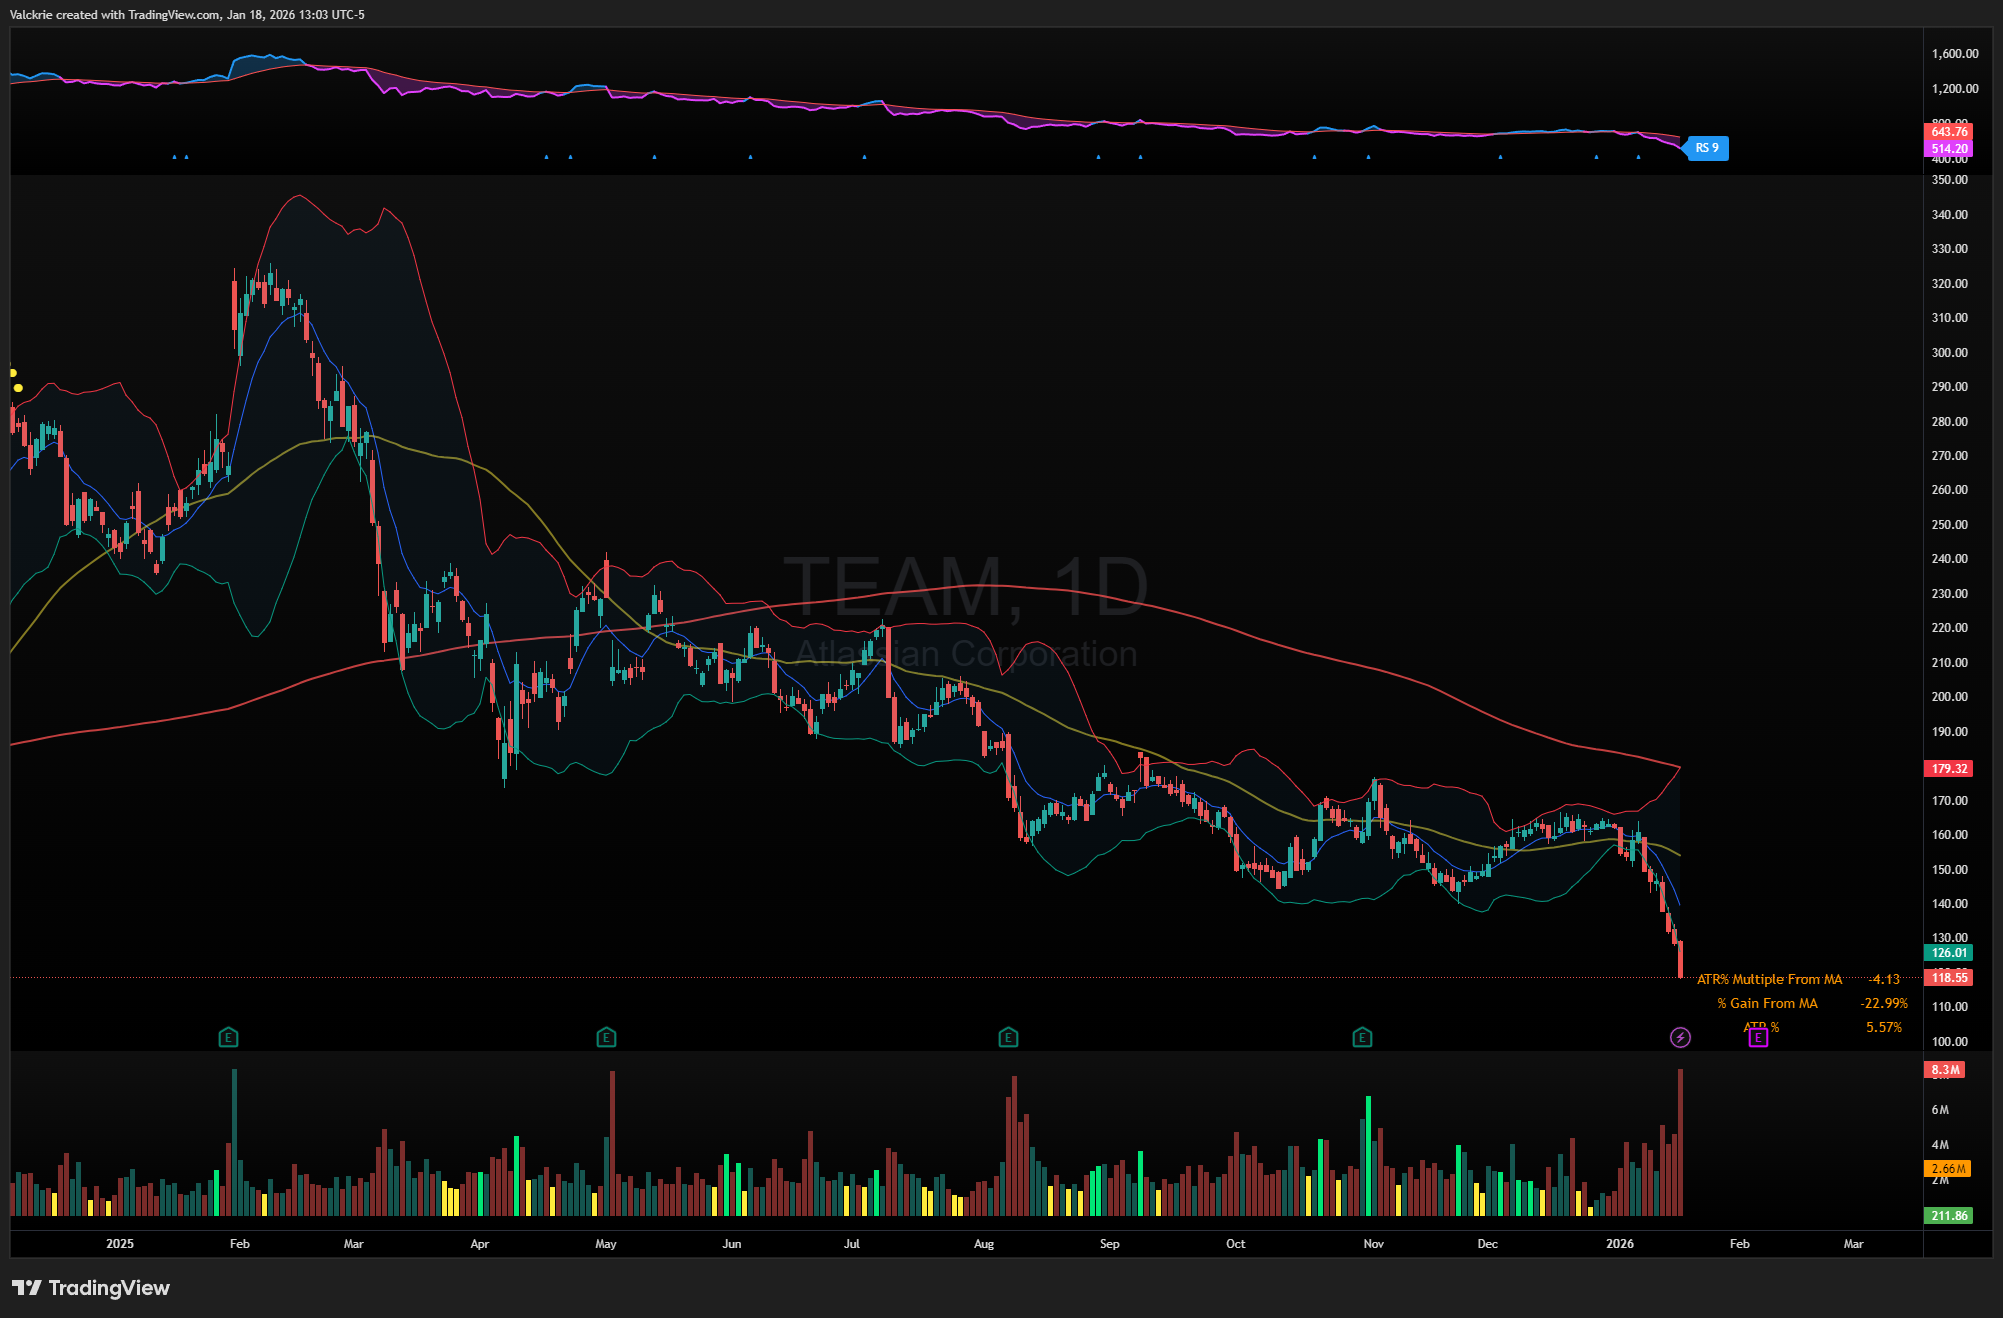Image resolution: width=2003 pixels, height=1318 pixels.
Task: Click the green 211.86 label on volume axis
Action: (1948, 1216)
